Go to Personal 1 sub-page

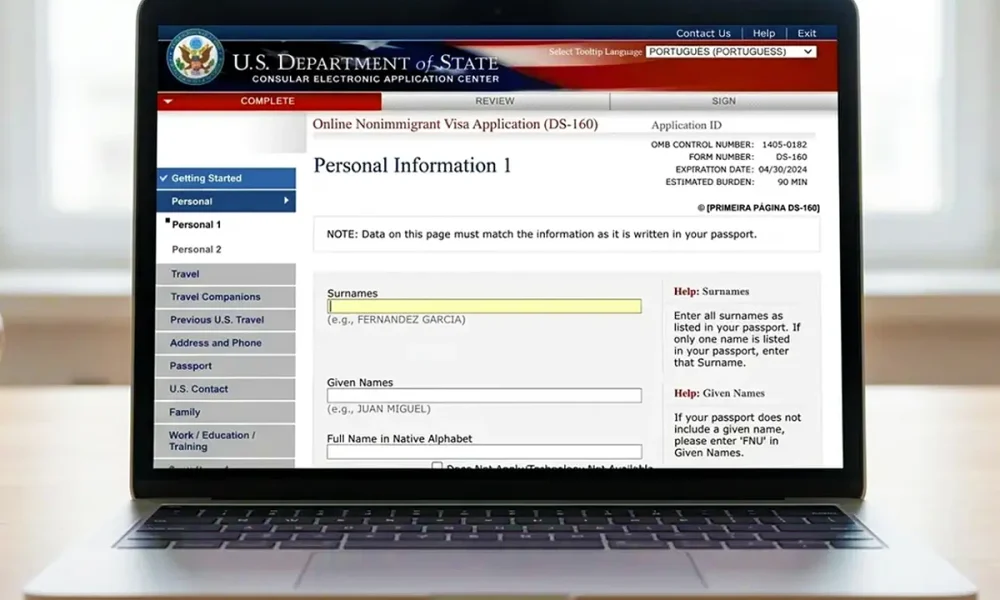coord(196,224)
